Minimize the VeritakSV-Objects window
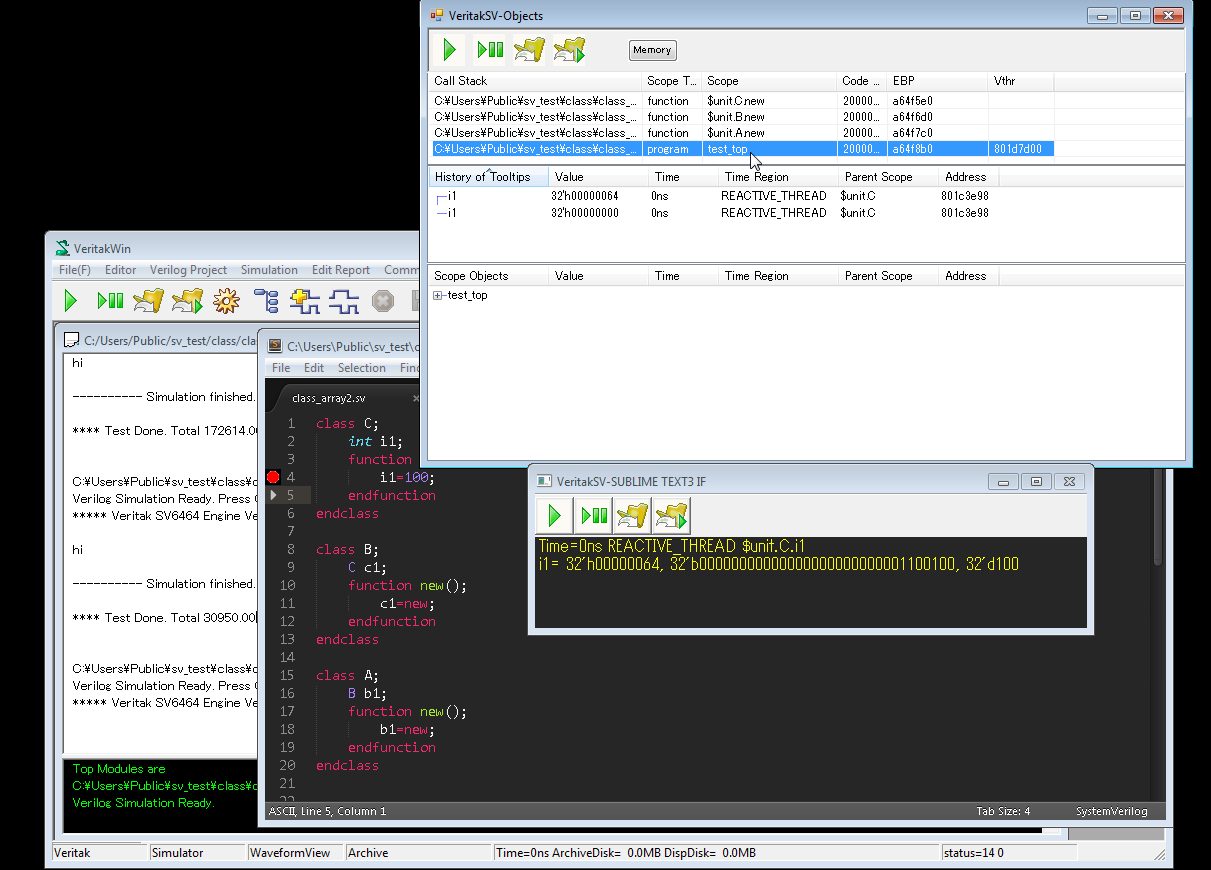Viewport: 1211px width, 870px height. pos(1102,15)
